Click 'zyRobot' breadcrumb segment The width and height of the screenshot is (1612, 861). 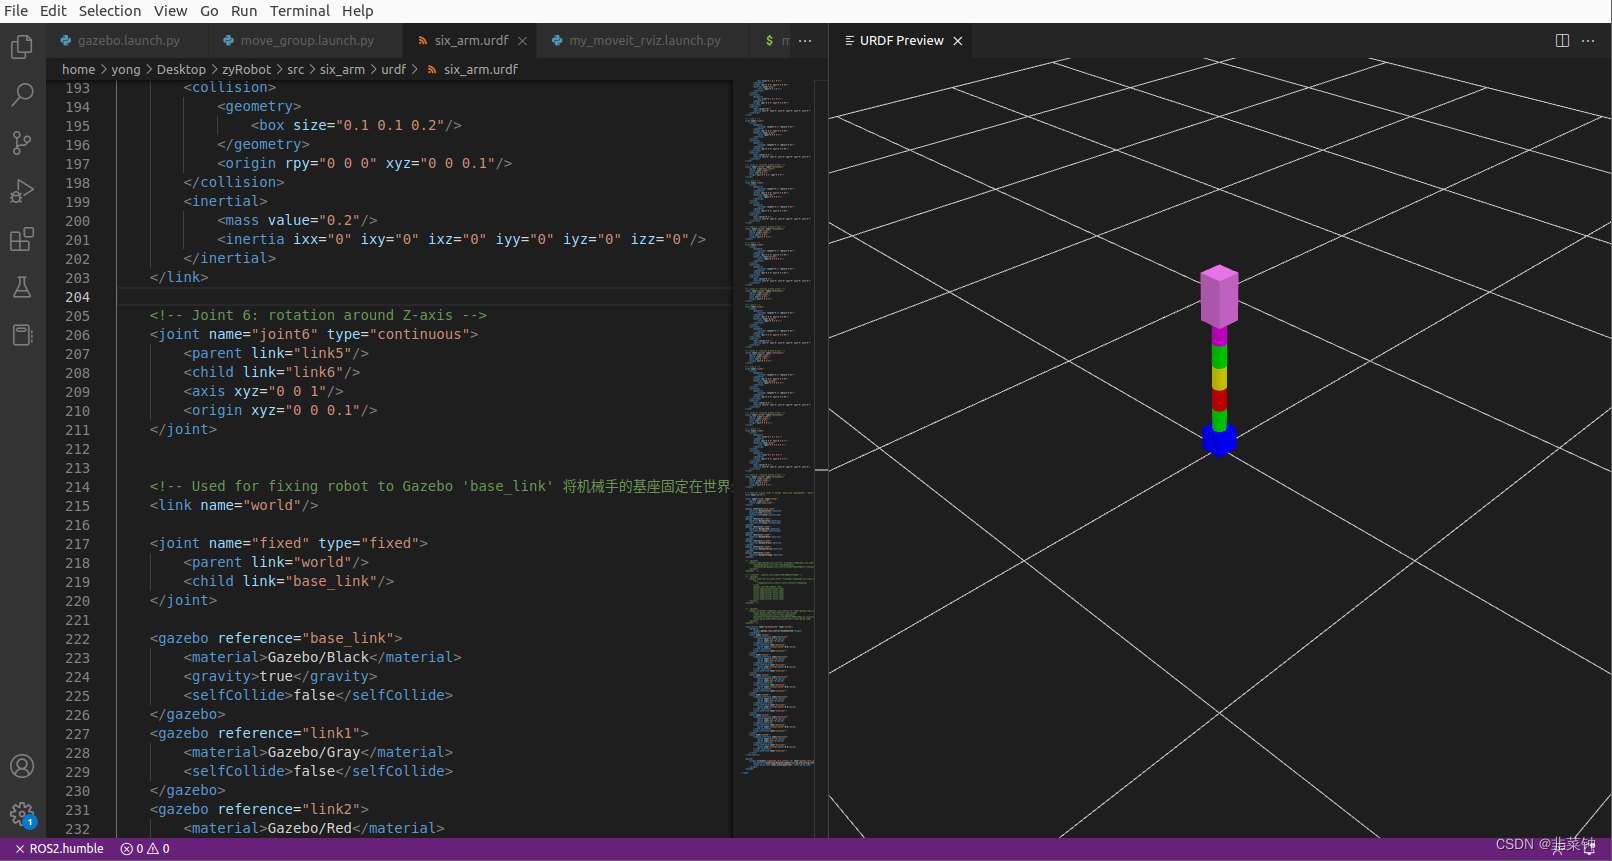(246, 70)
